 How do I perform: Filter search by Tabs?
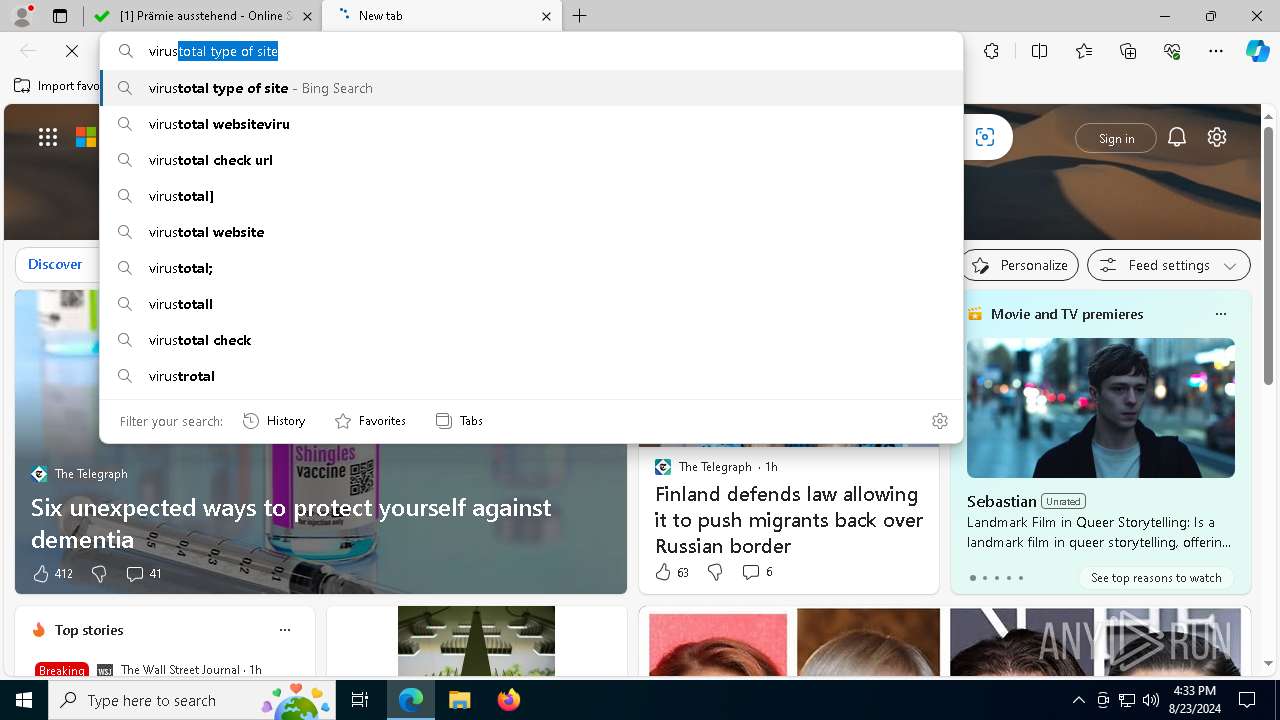point(460,421)
